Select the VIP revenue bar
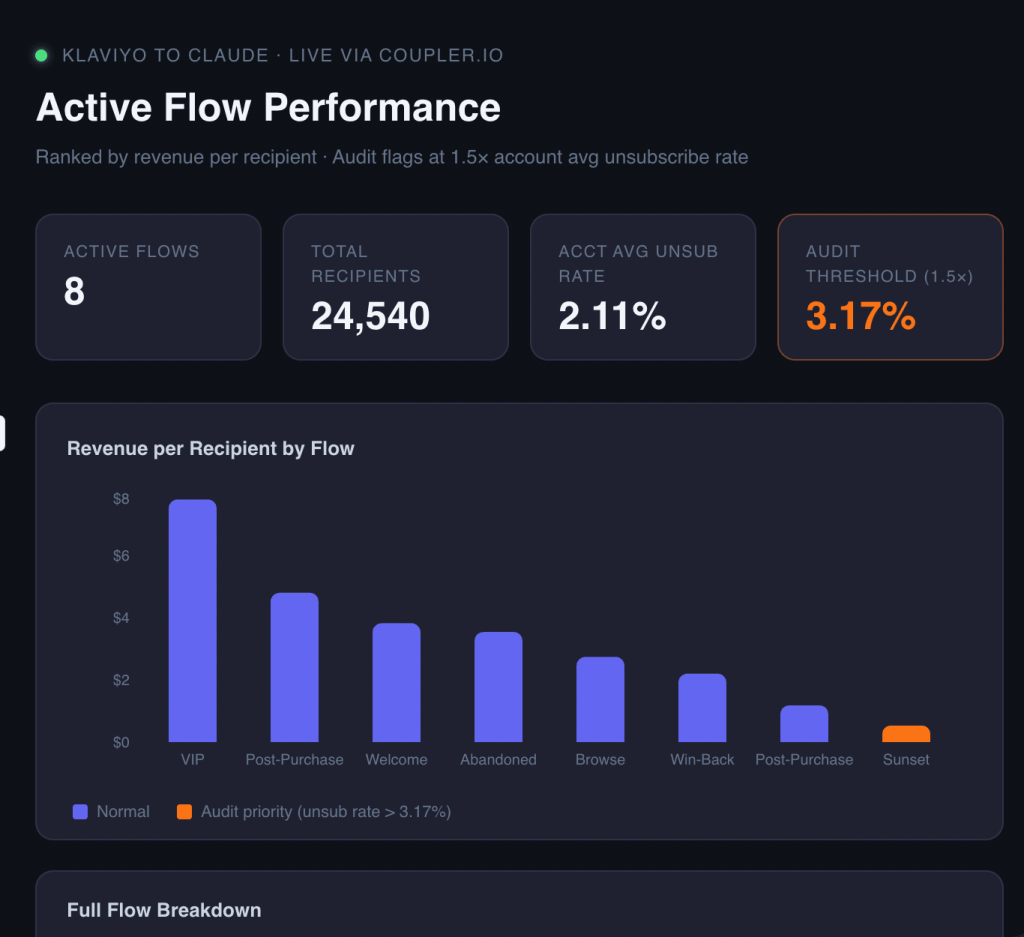The image size is (1024, 937). coord(193,620)
